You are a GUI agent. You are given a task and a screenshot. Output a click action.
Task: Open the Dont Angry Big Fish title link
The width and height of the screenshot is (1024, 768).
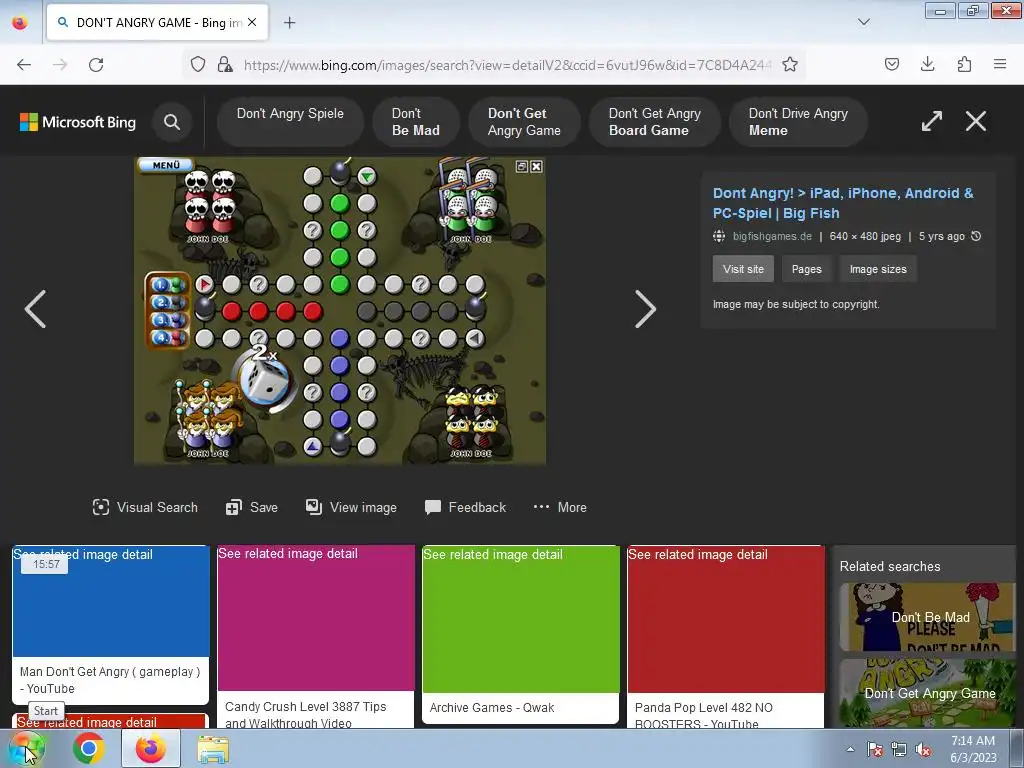click(x=842, y=203)
